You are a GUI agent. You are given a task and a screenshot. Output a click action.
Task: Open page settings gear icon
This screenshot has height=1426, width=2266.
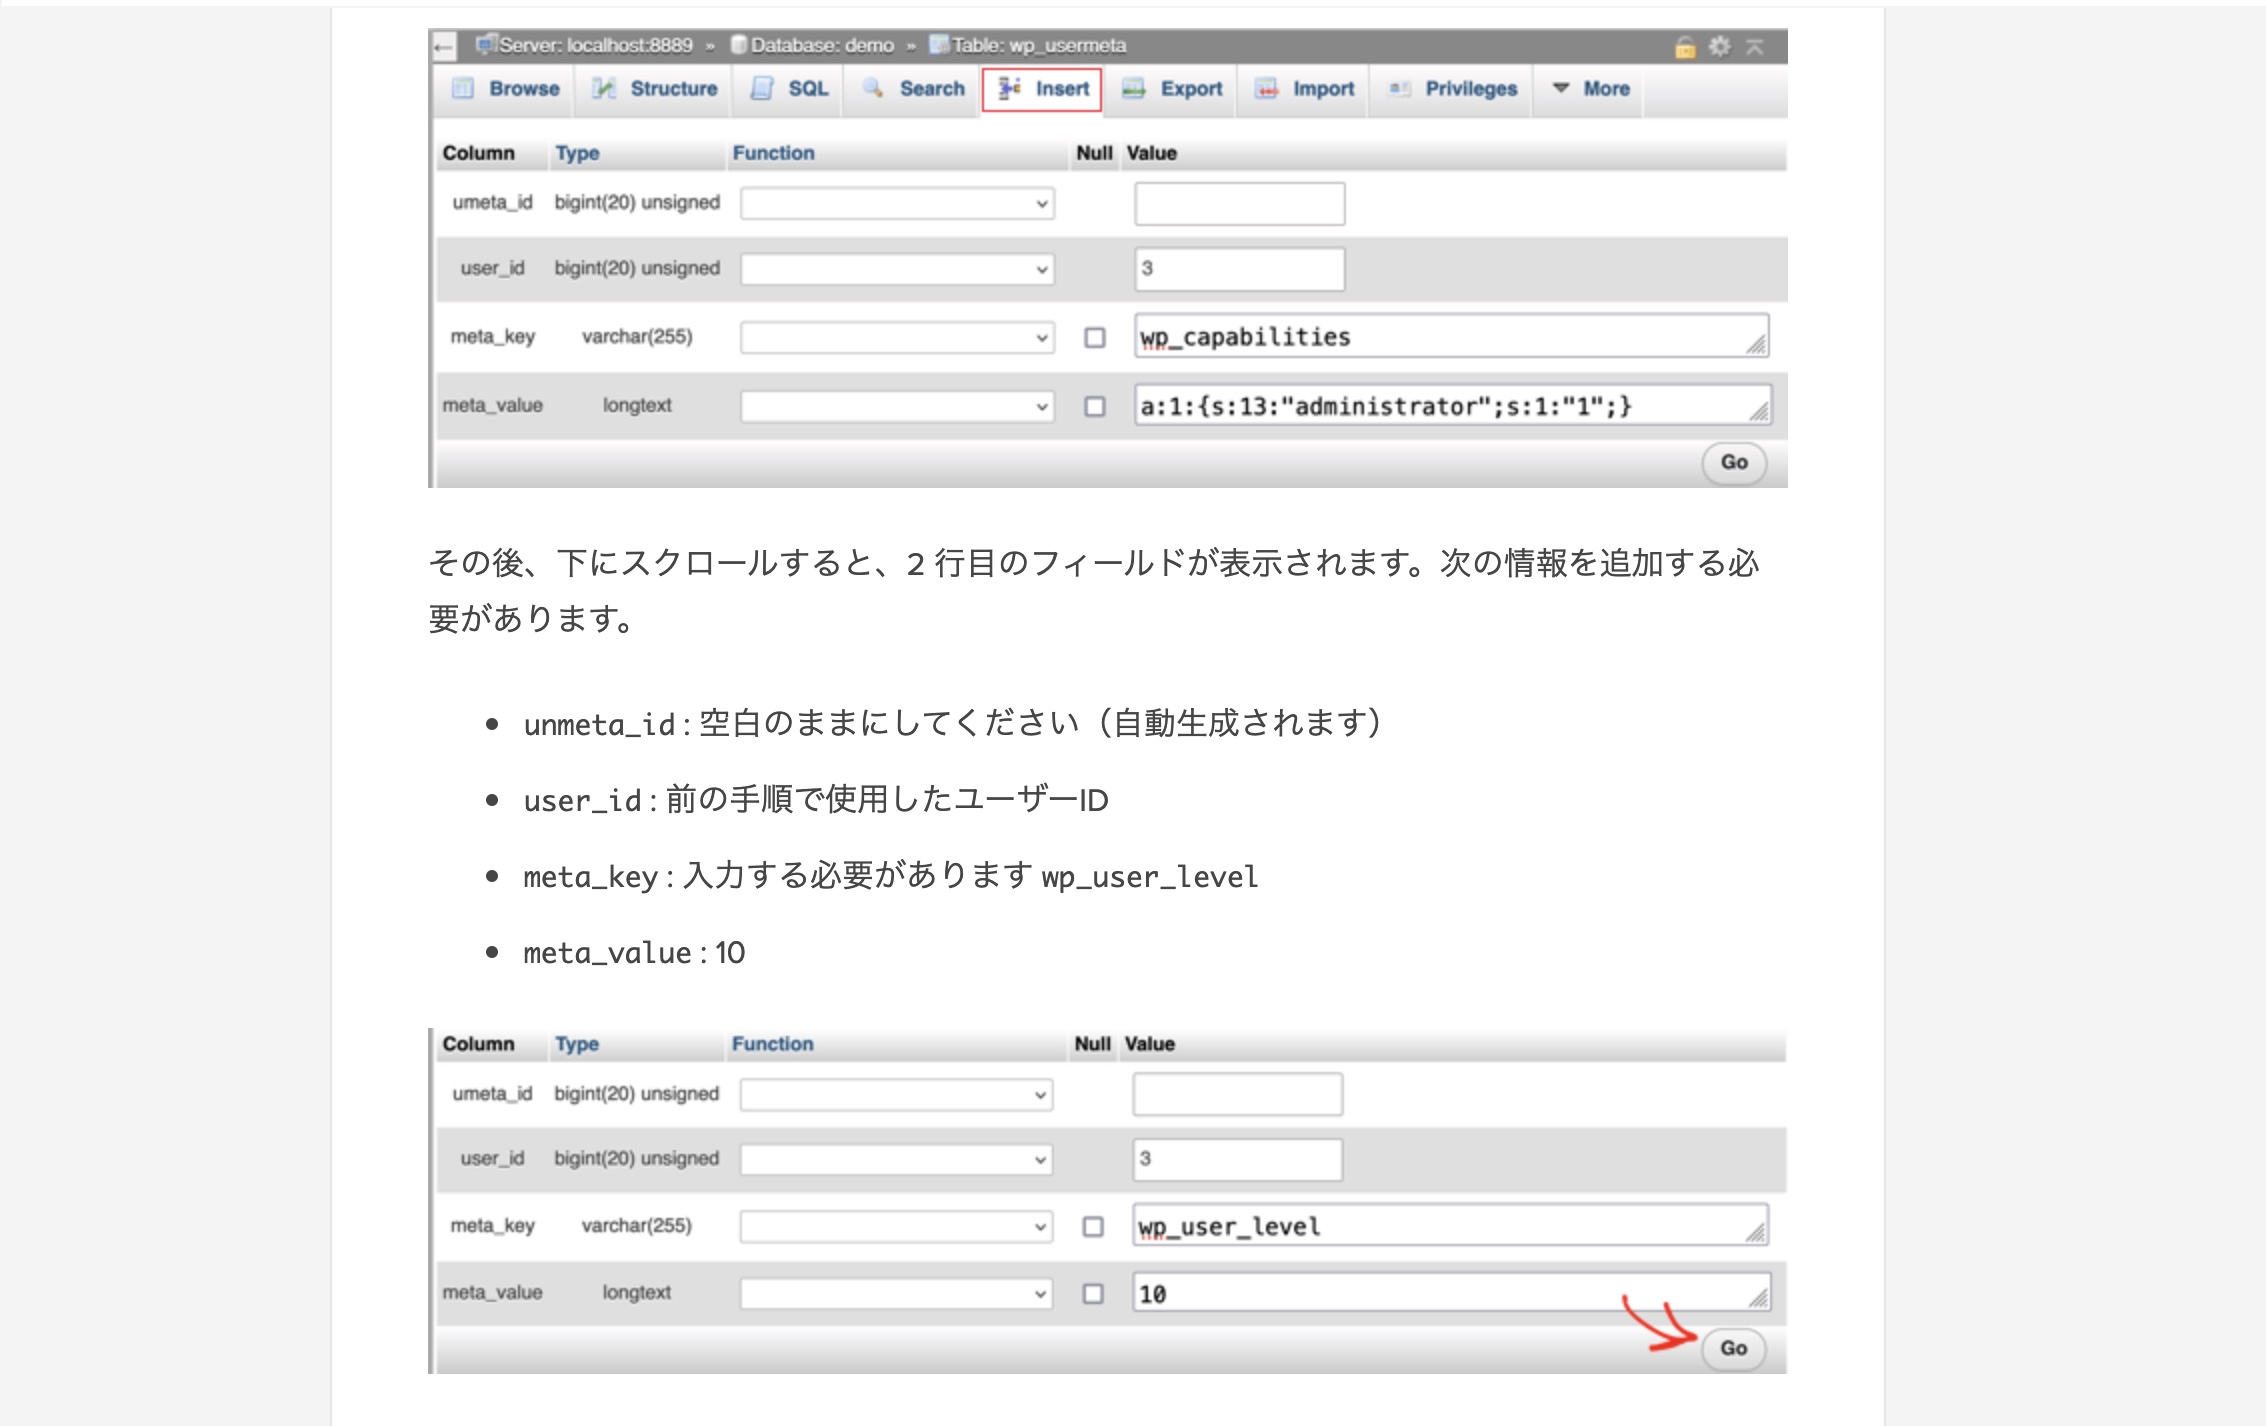[1719, 46]
